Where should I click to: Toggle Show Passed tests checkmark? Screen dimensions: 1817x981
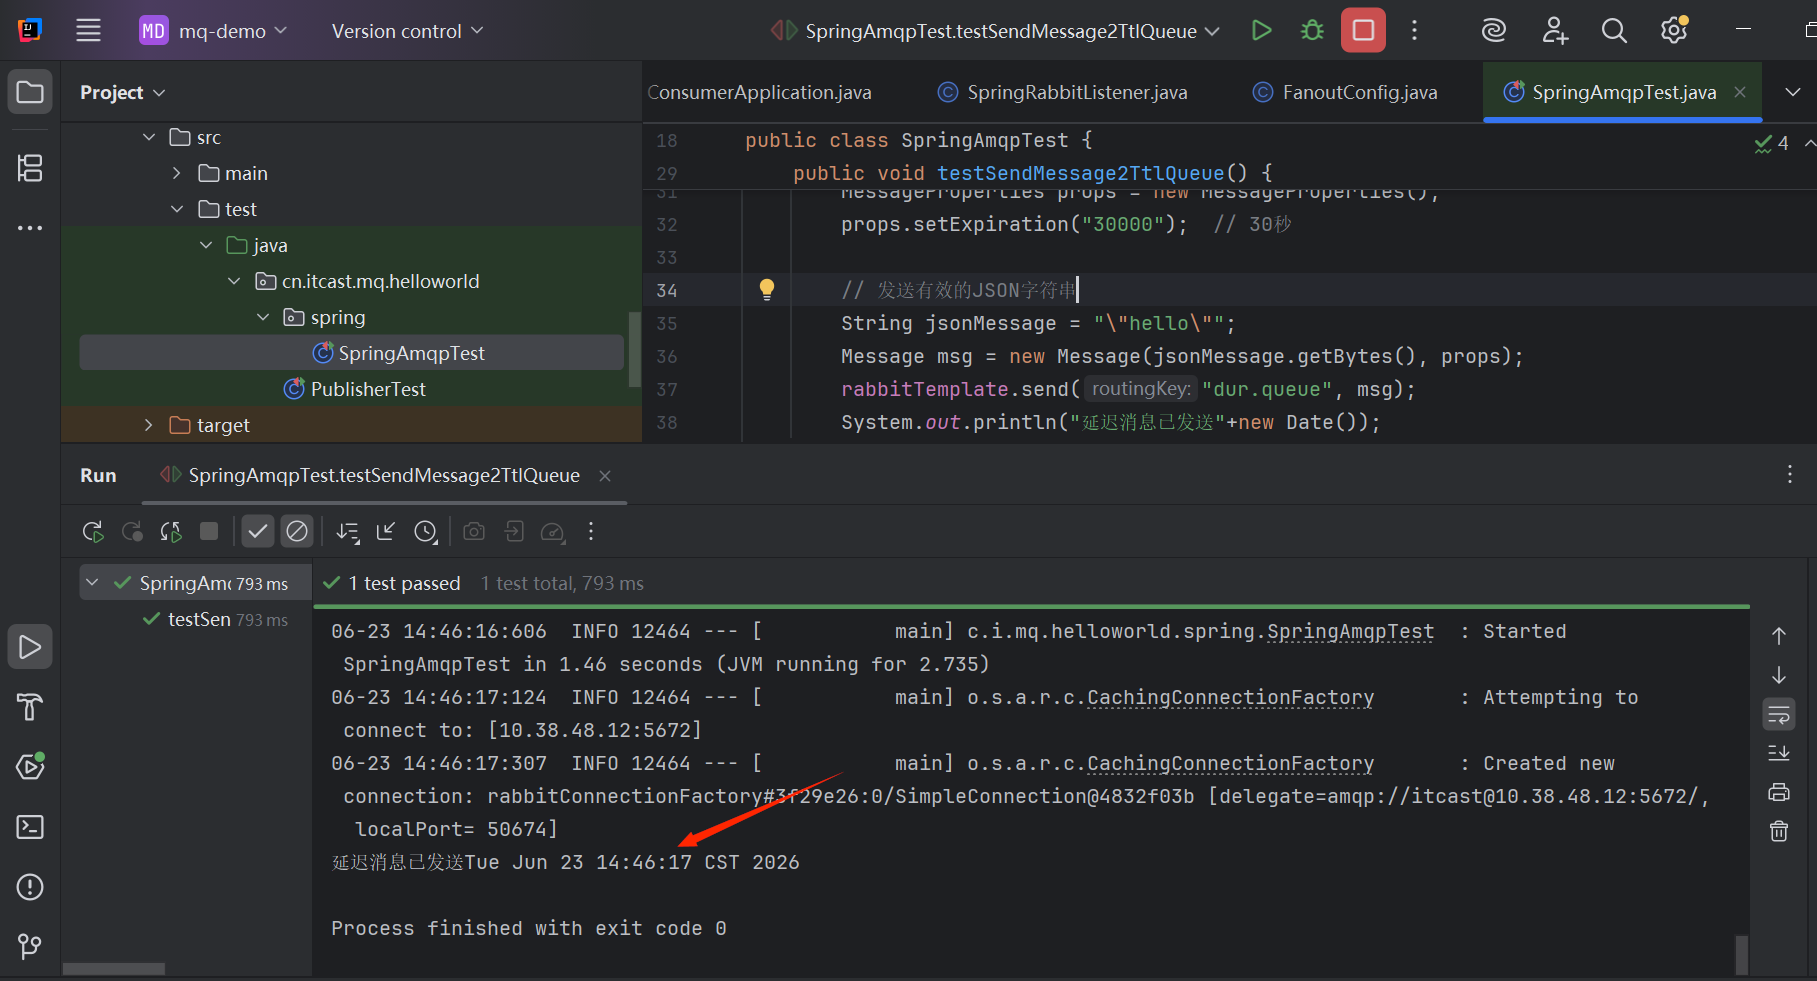tap(258, 532)
